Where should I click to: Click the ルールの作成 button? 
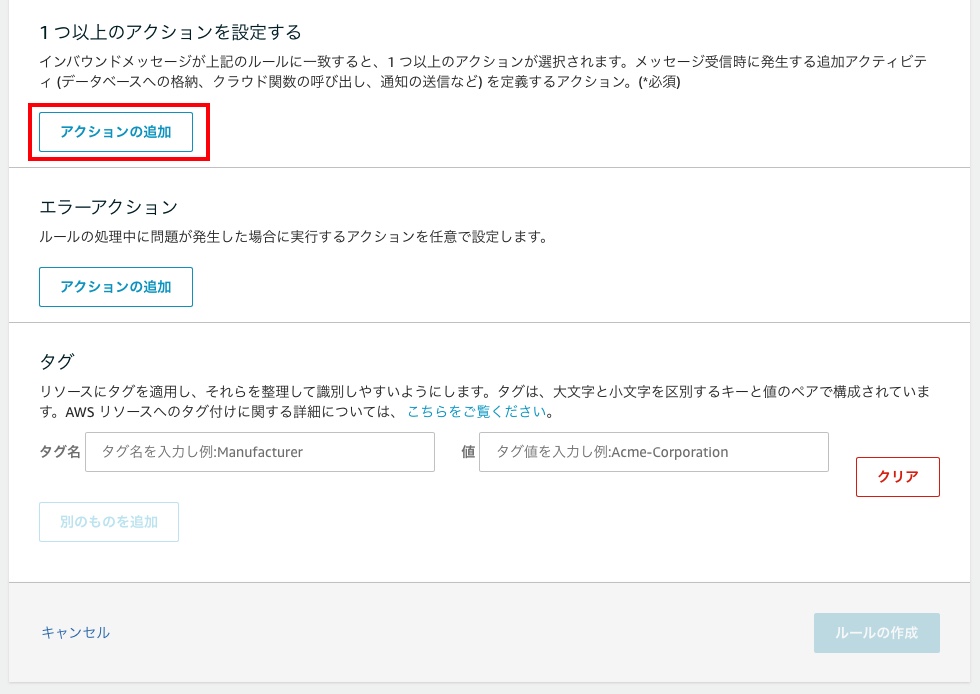tap(877, 633)
